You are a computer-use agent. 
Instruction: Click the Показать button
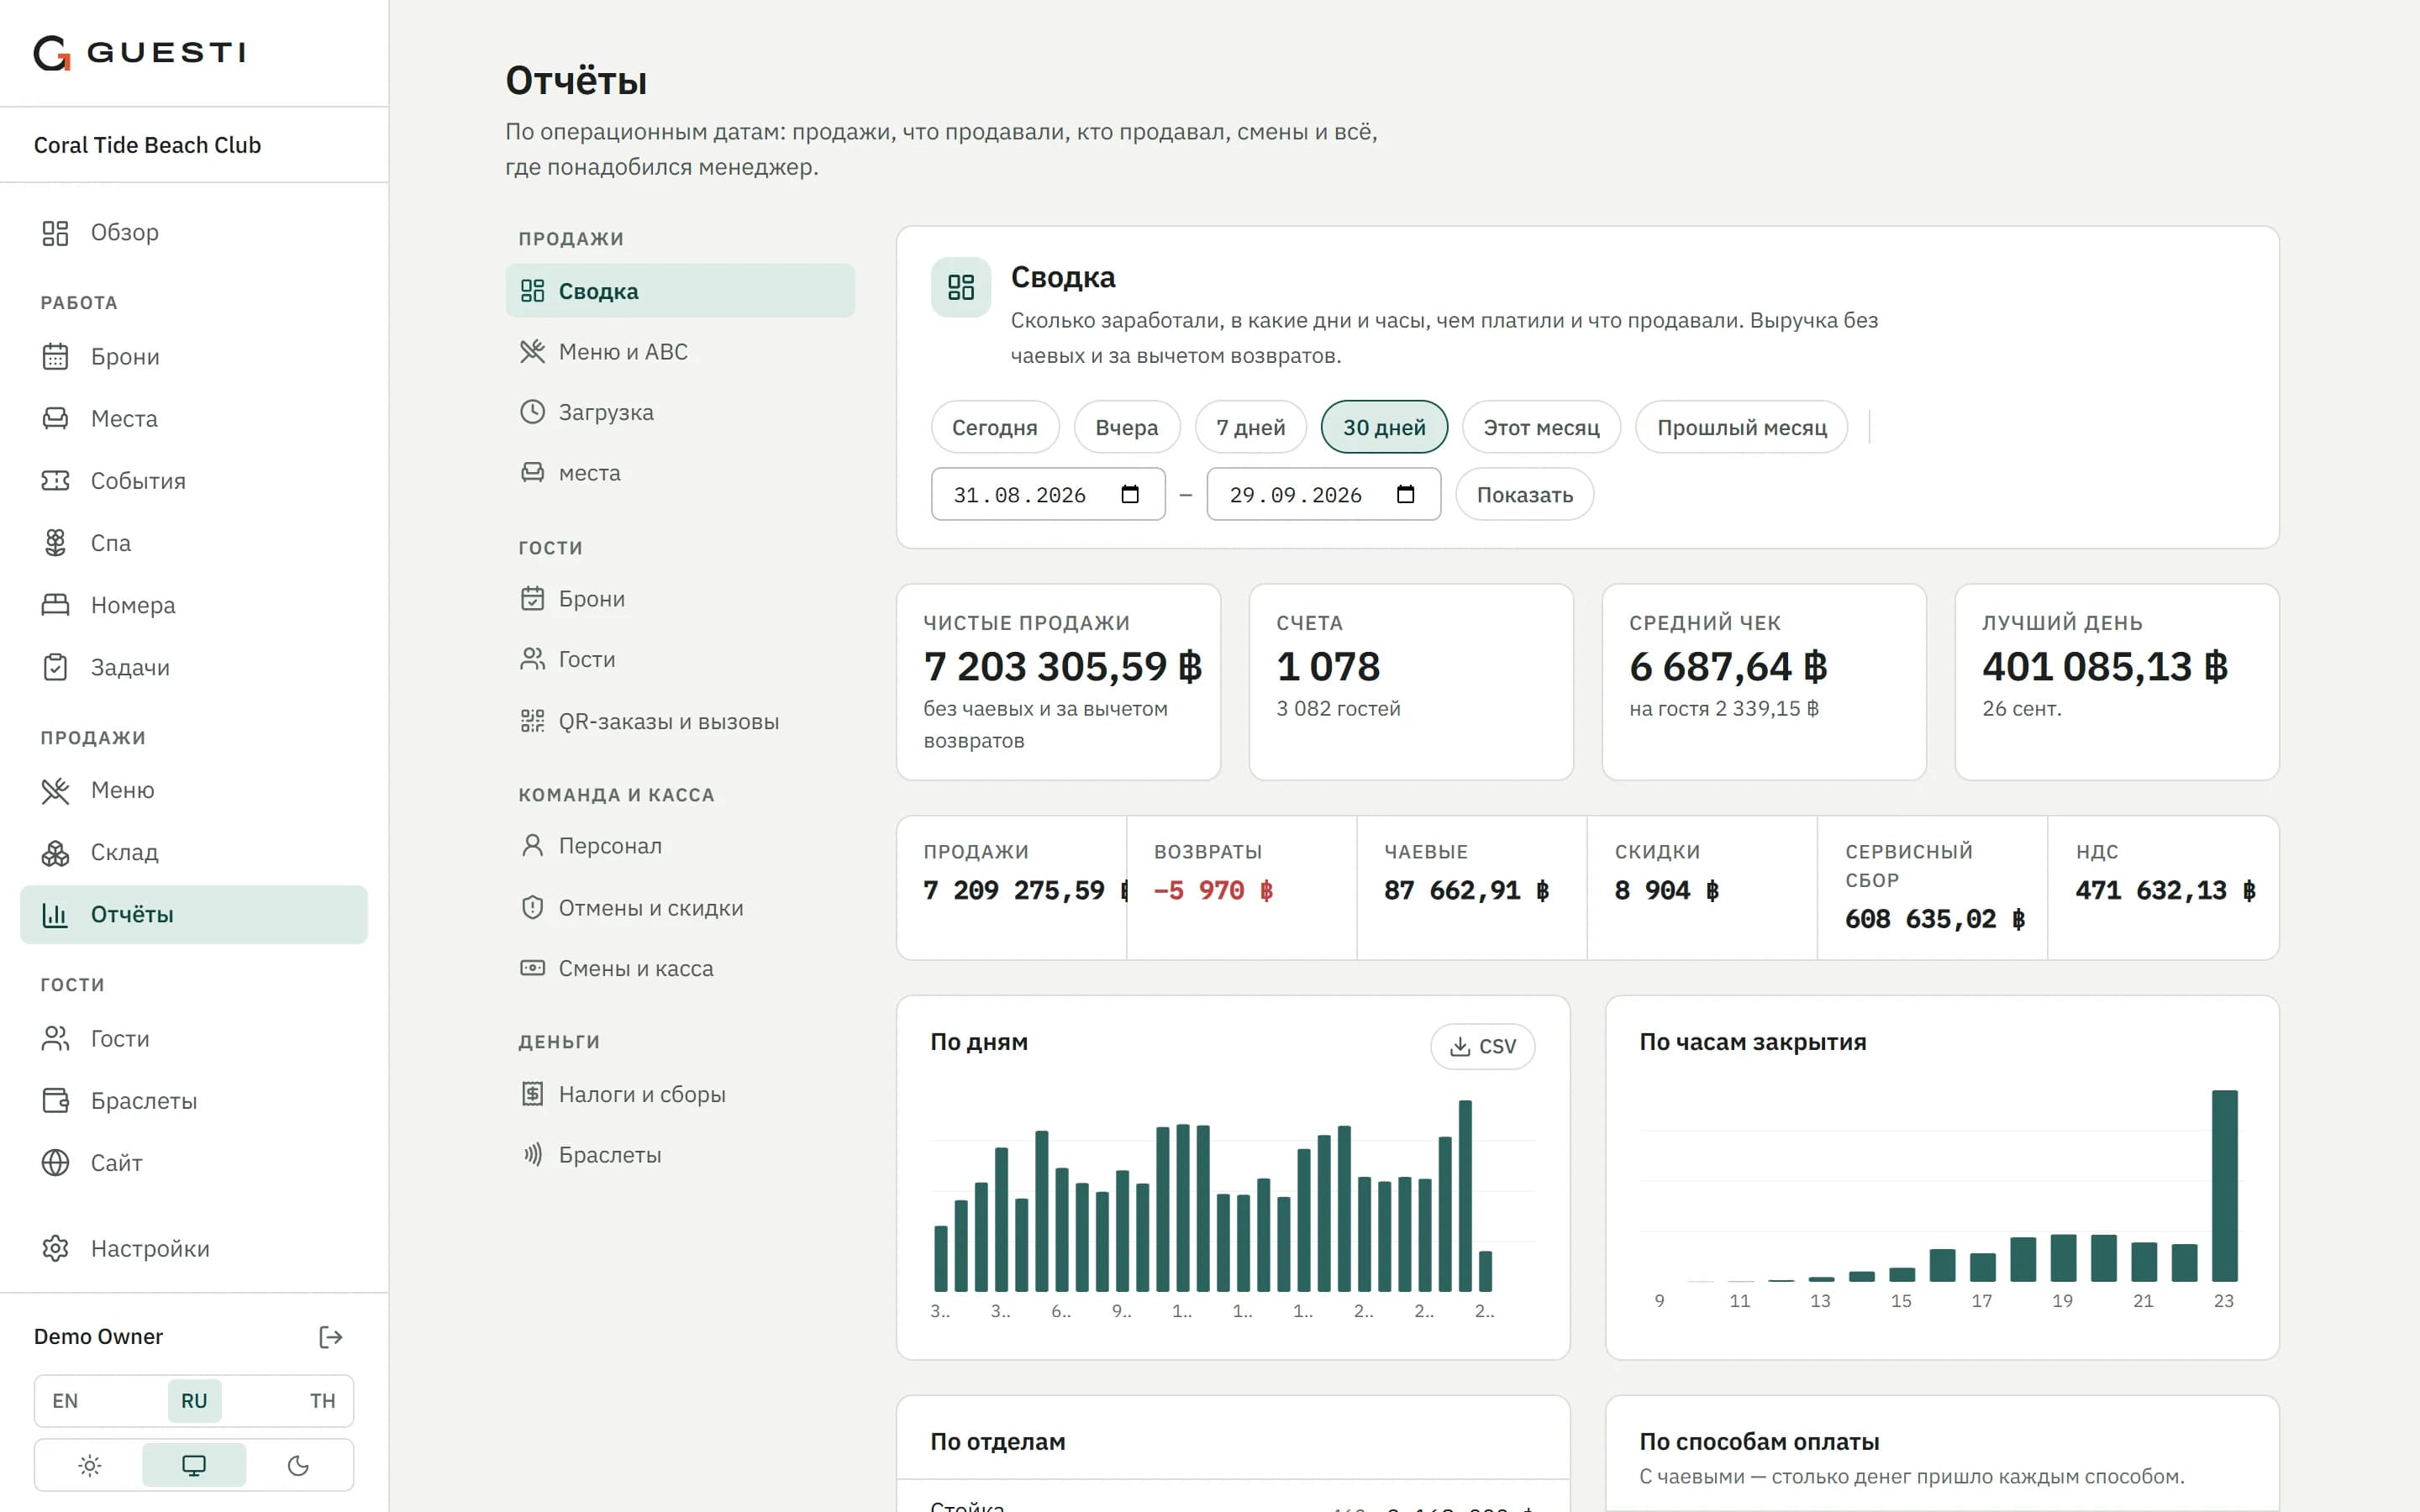pos(1524,494)
